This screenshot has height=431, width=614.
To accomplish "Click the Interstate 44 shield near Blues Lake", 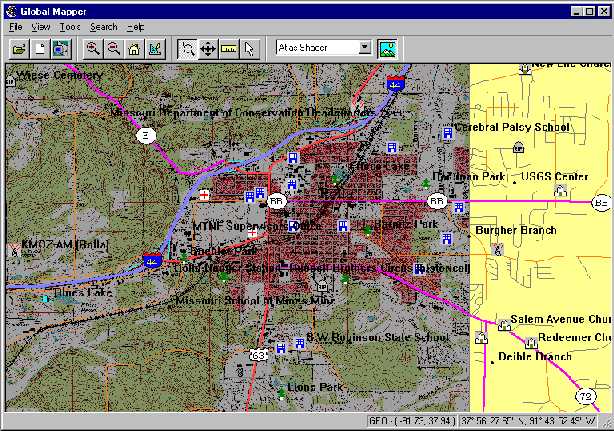I will coord(152,260).
